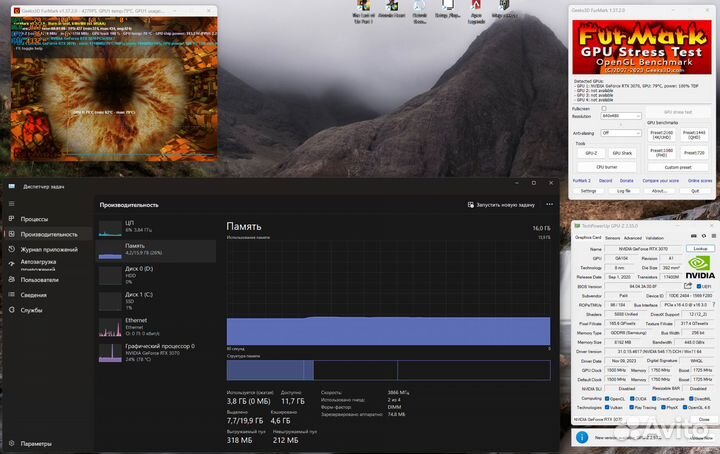
Task: Open the Discord link in FurMark
Action: (605, 180)
